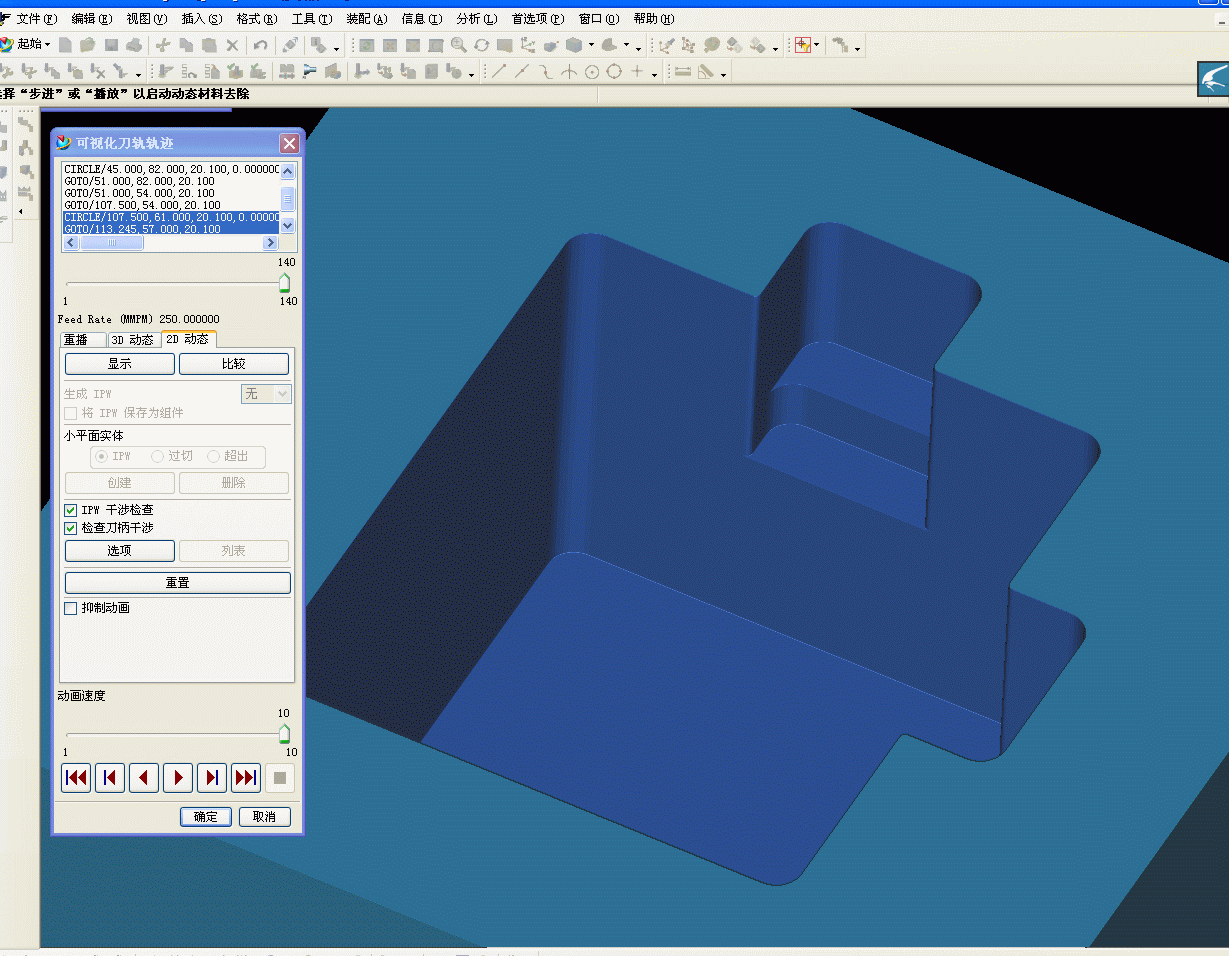Click the 取消 (Cancel) button
This screenshot has width=1229, height=956.
tap(264, 817)
